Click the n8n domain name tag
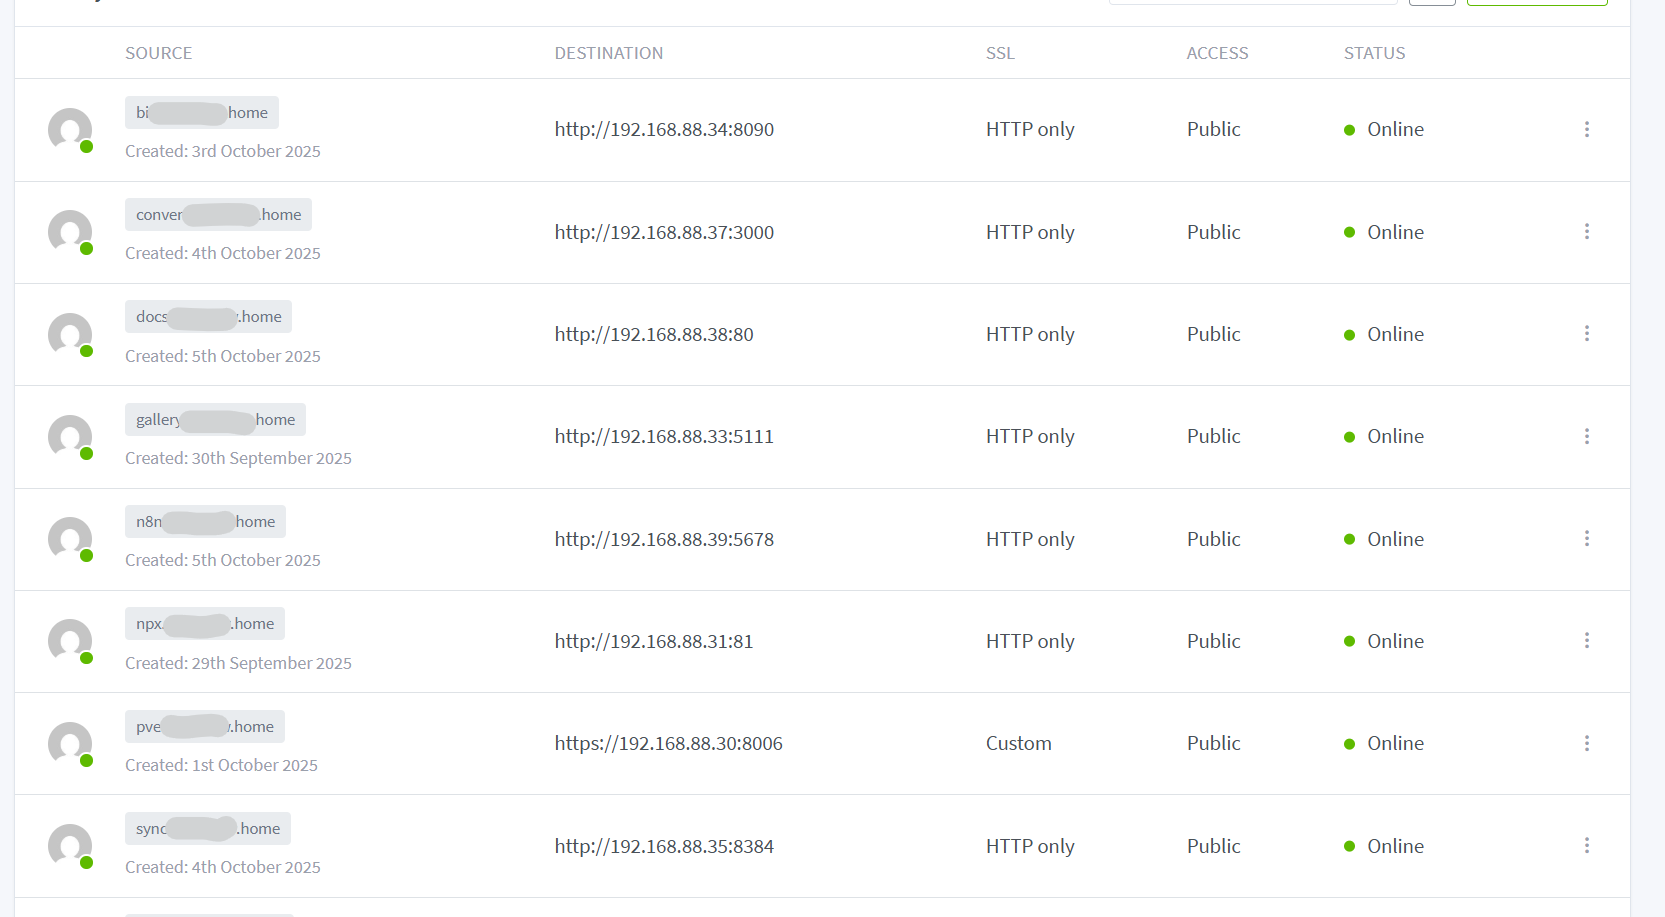Viewport: 1665px width, 917px height. pos(205,522)
